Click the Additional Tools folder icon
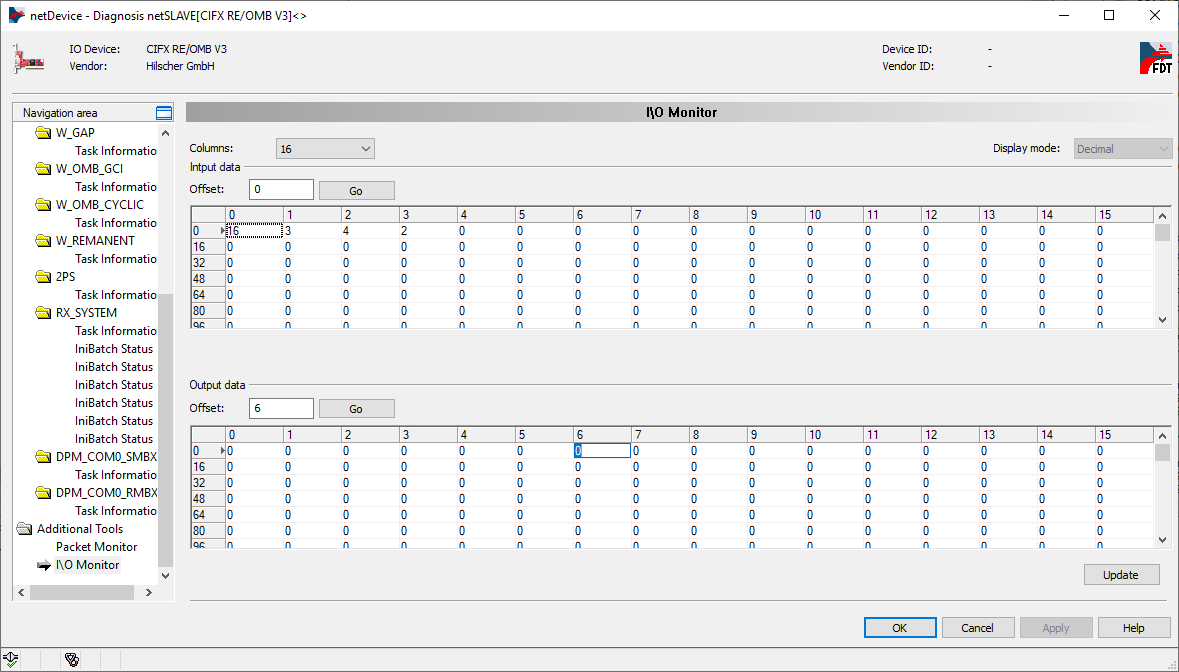This screenshot has width=1179, height=672. point(24,529)
